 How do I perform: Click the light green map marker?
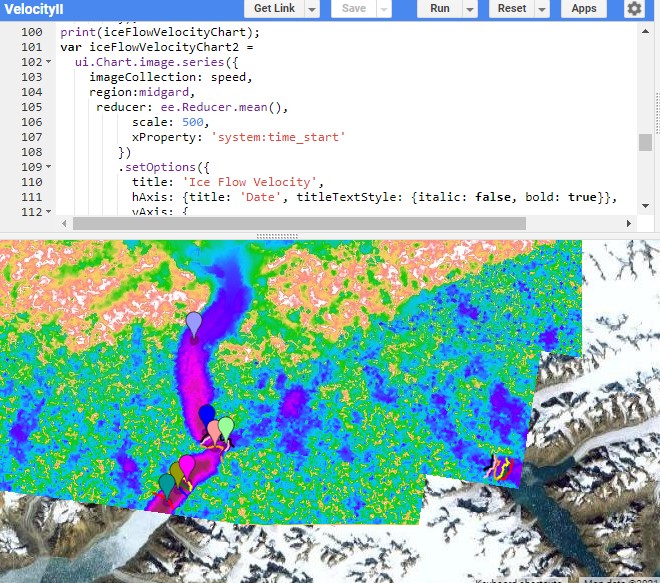[x=227, y=428]
